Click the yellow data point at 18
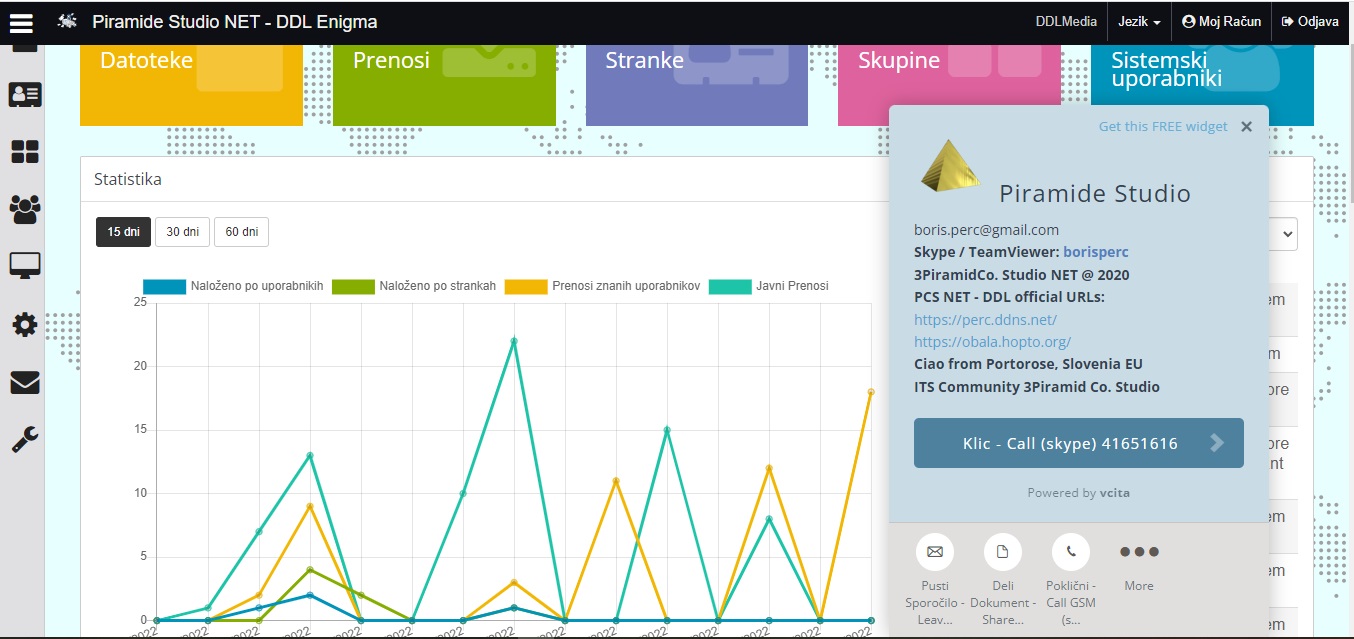This screenshot has width=1354, height=639. (x=871, y=392)
